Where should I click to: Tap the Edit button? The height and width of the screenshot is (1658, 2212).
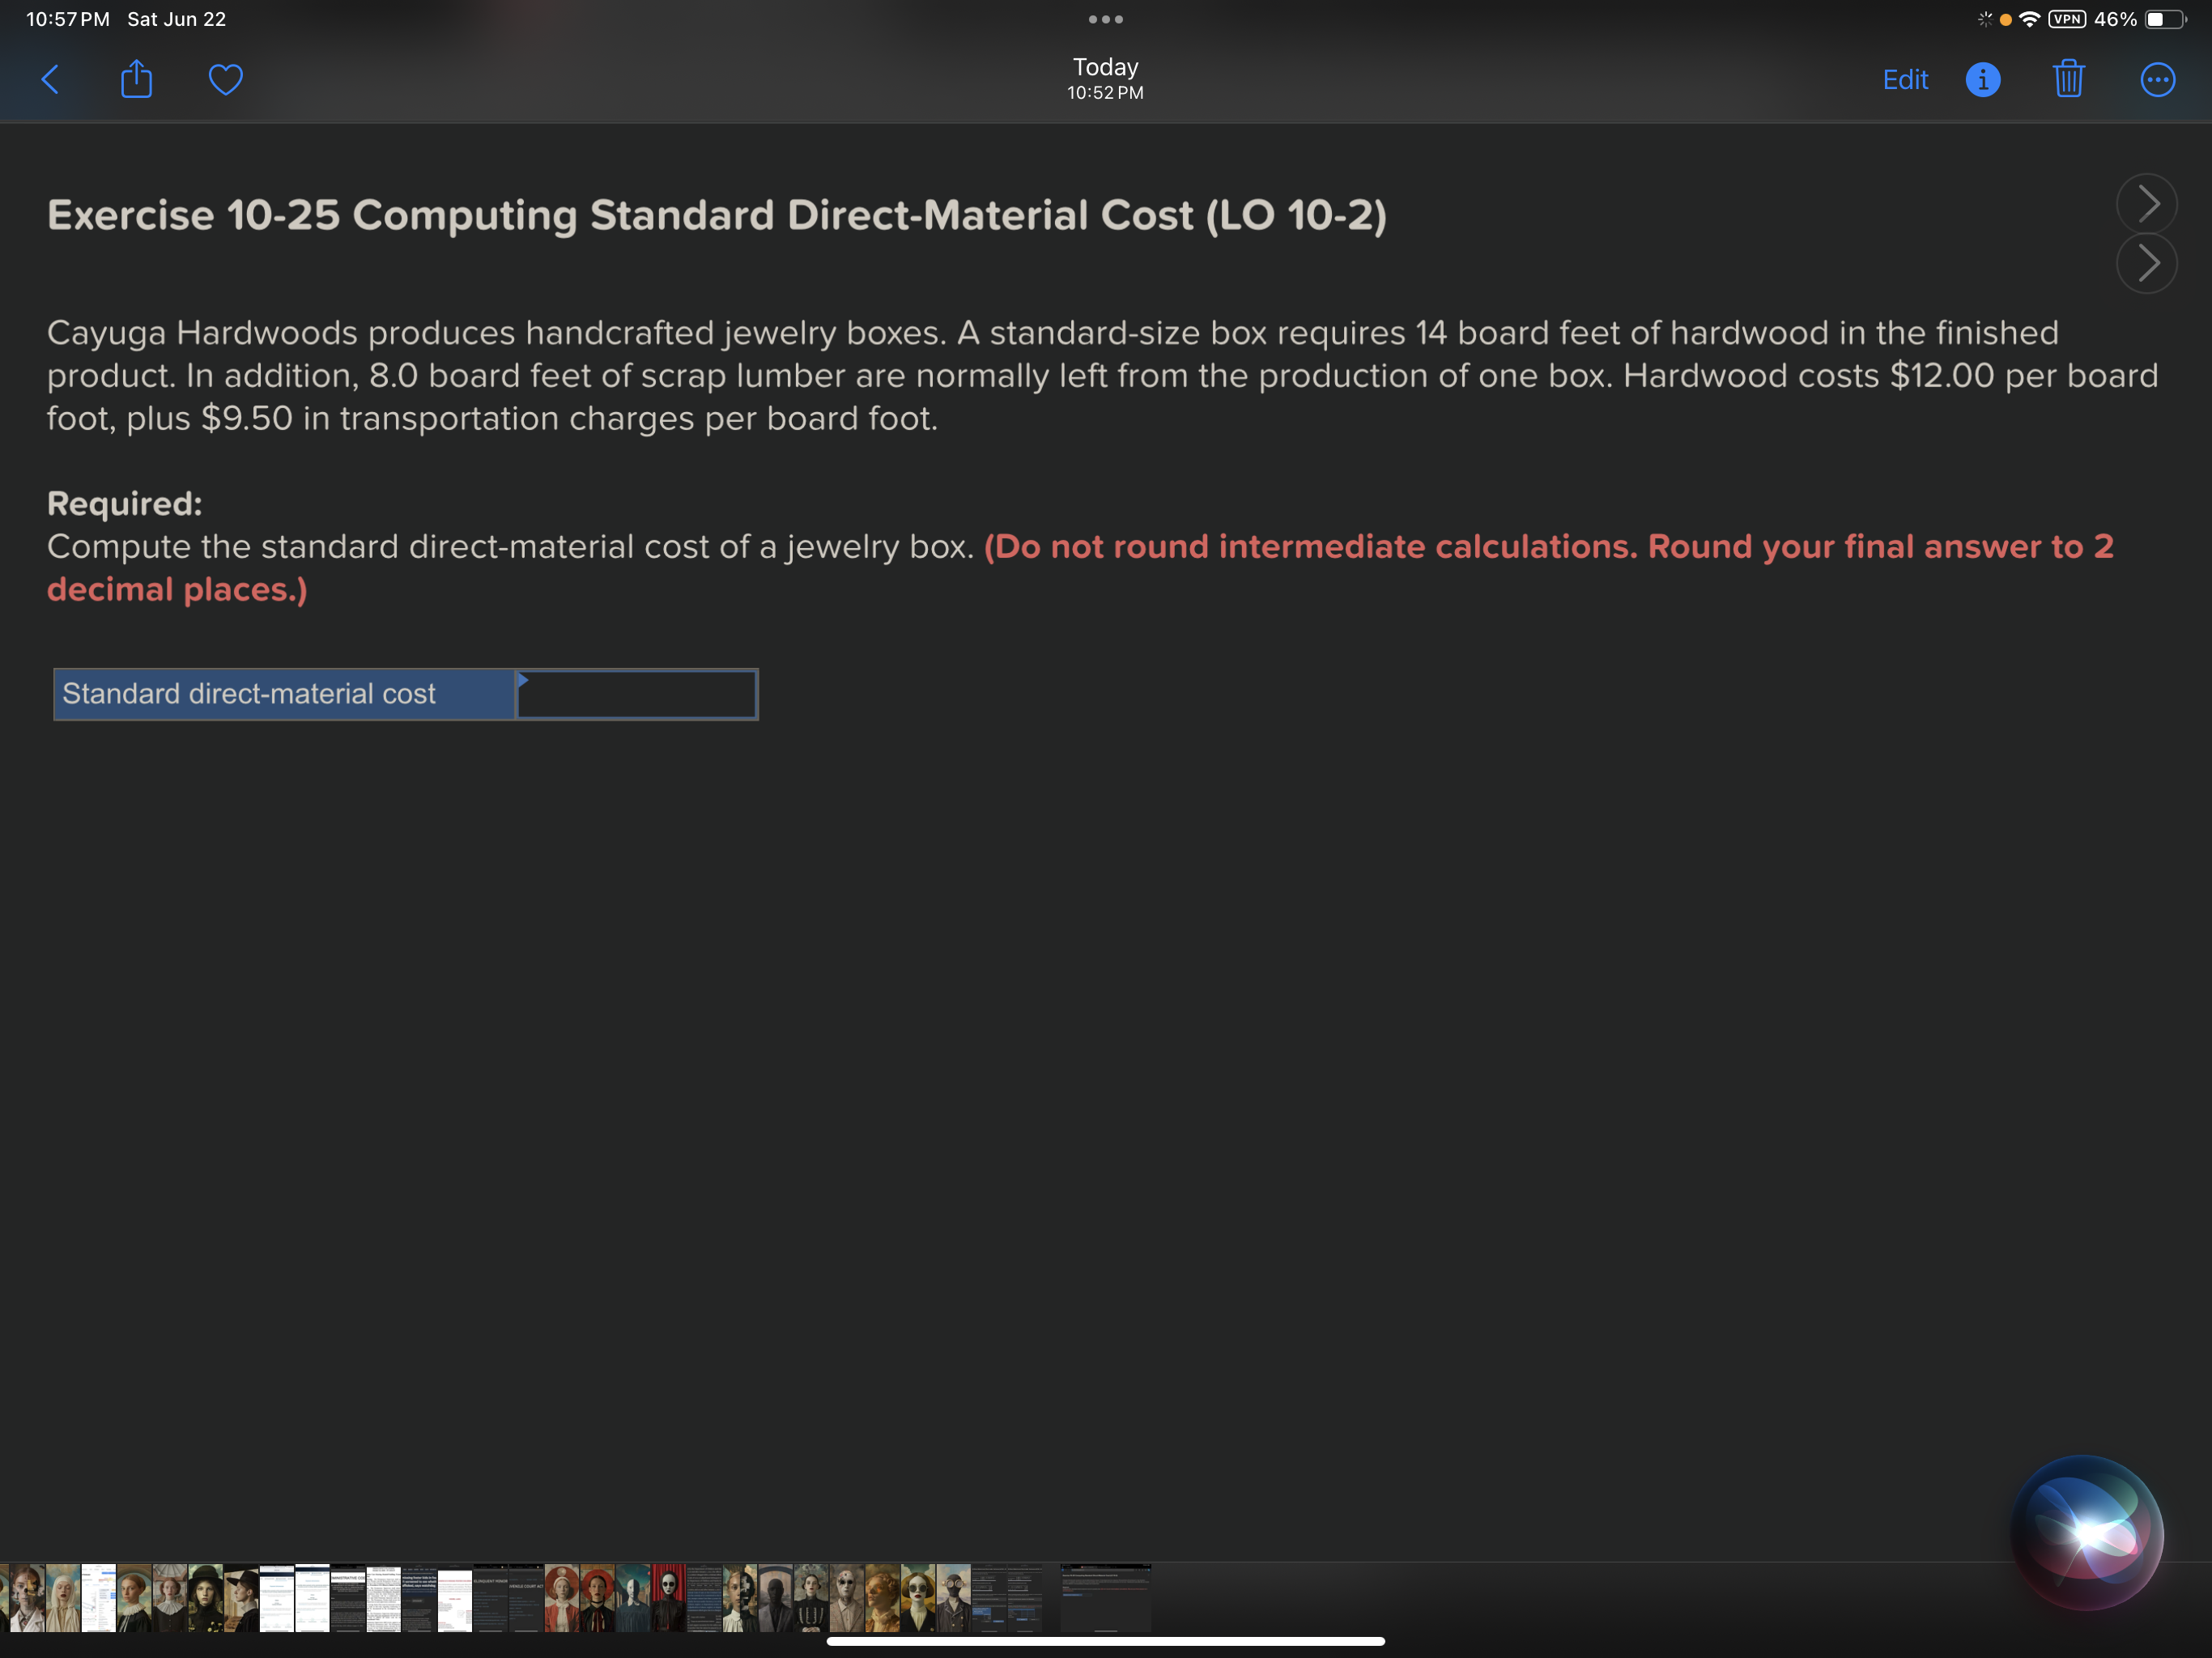click(x=1904, y=79)
